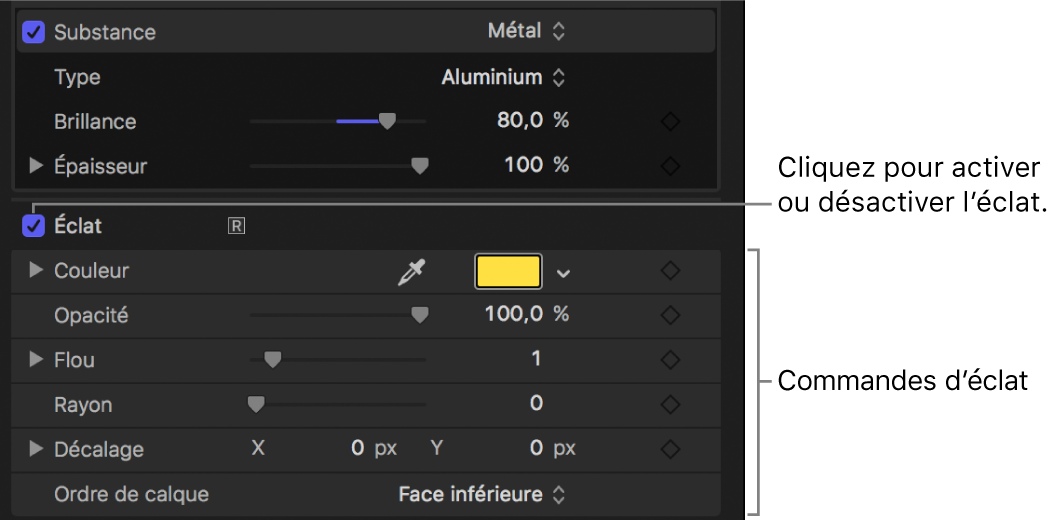
Task: Add keyframe diamond for Brillance
Action: tap(670, 121)
